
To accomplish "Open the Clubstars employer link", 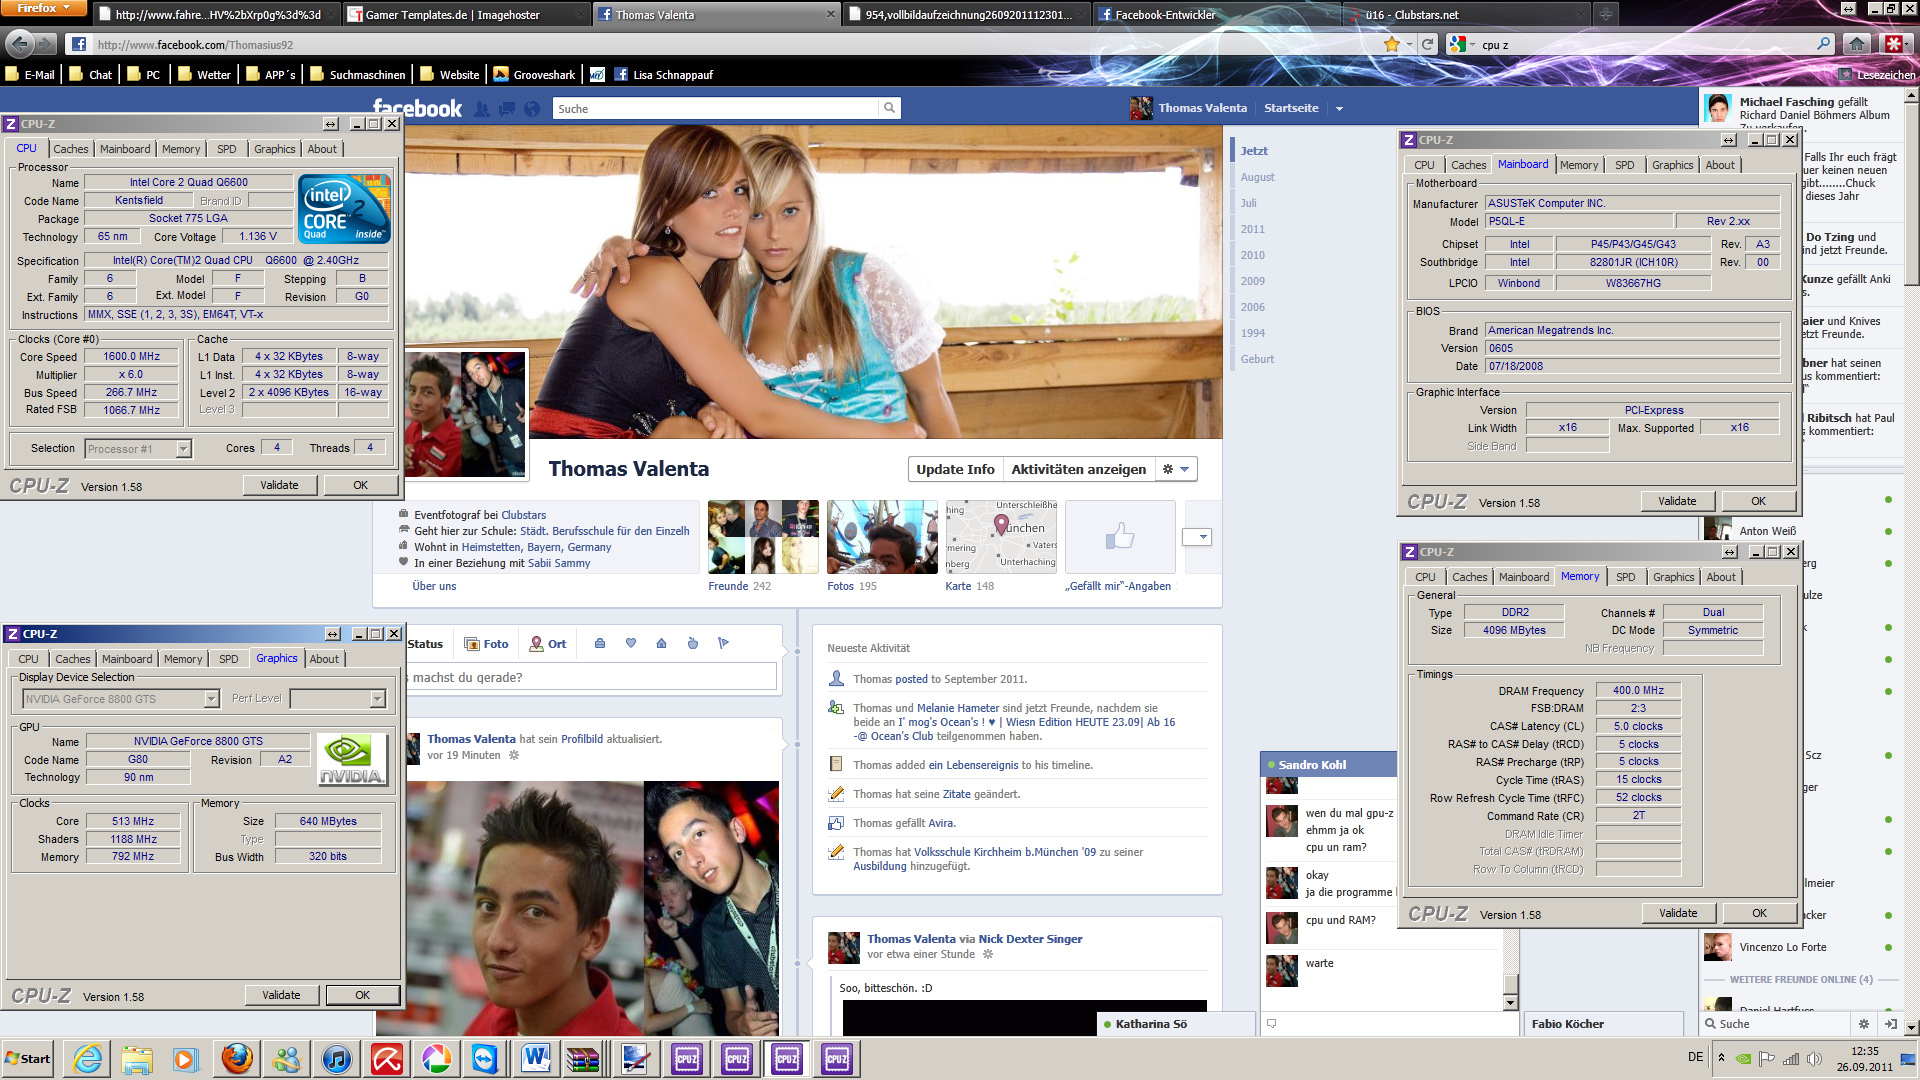I will [x=523, y=515].
